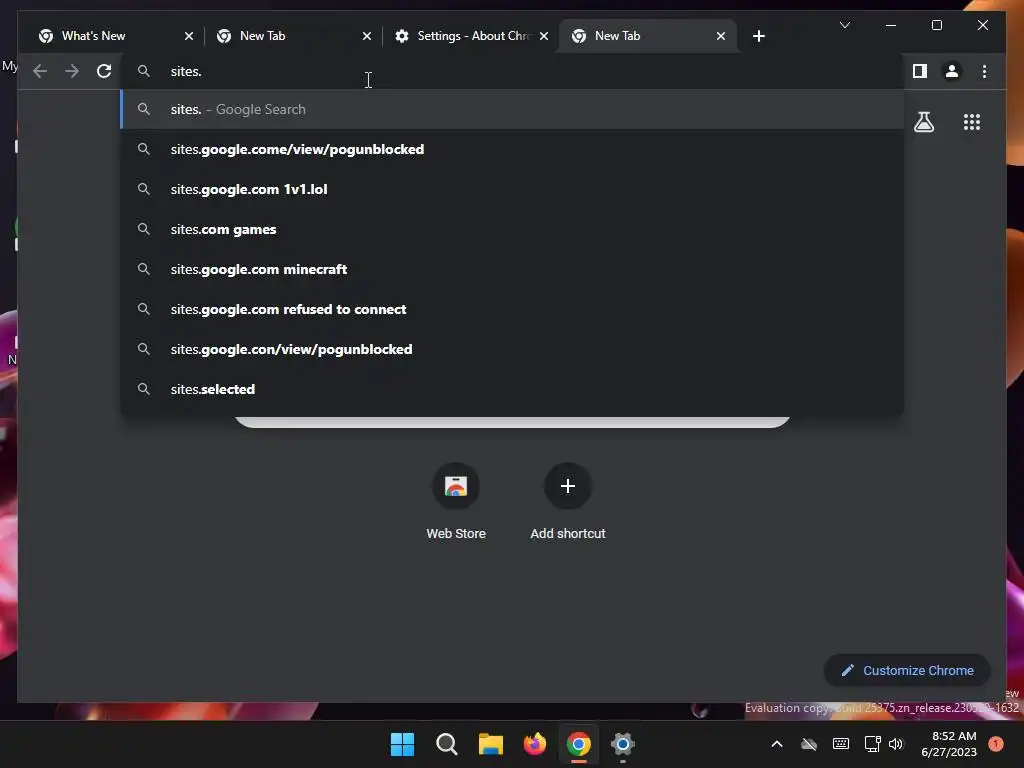Open File Explorer from taskbar
Image resolution: width=1024 pixels, height=768 pixels.
(x=490, y=744)
